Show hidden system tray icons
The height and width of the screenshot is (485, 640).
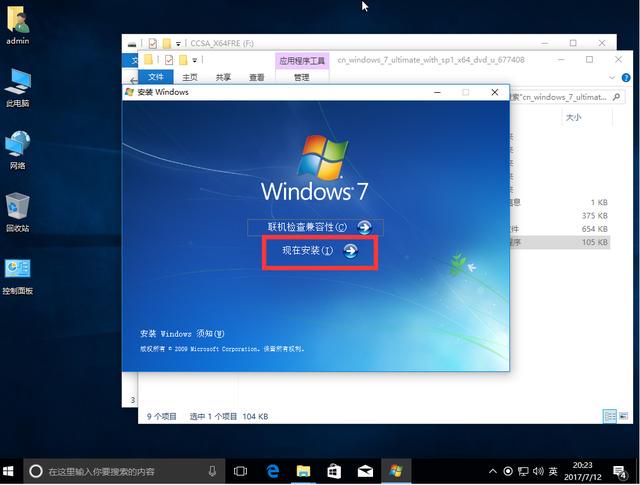coord(493,472)
